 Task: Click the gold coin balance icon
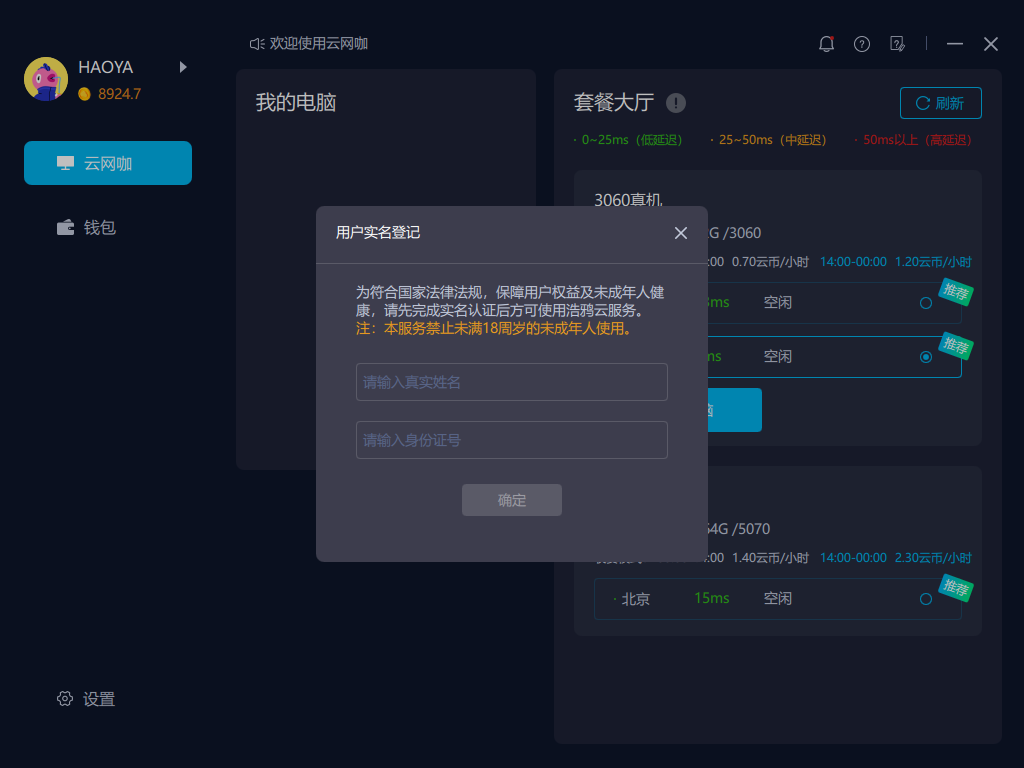tap(85, 94)
